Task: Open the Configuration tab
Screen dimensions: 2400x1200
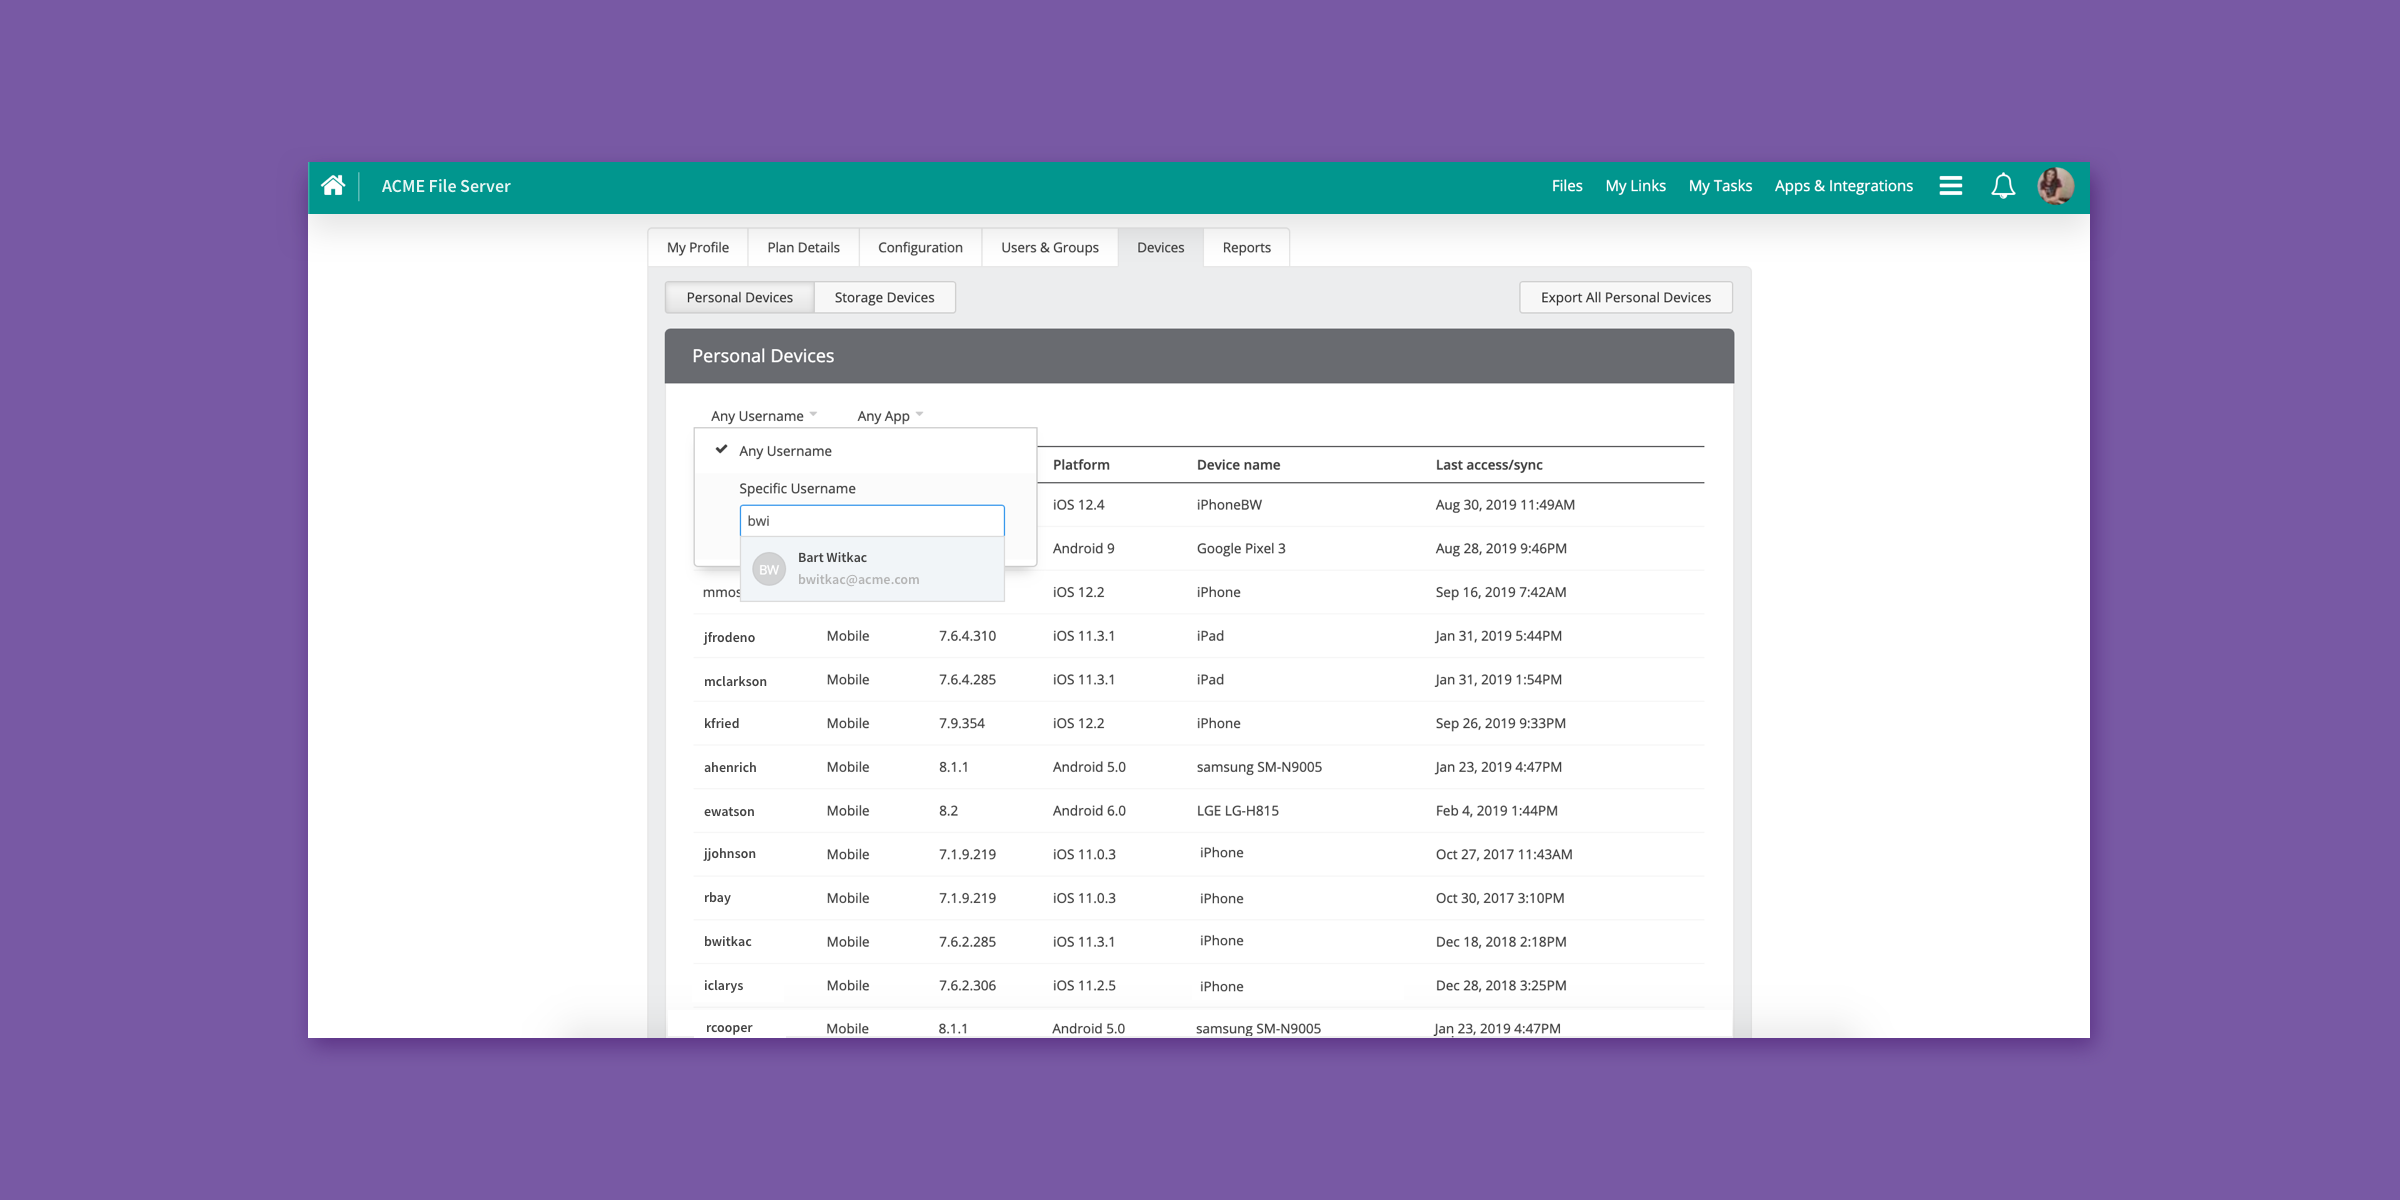Action: [919, 248]
